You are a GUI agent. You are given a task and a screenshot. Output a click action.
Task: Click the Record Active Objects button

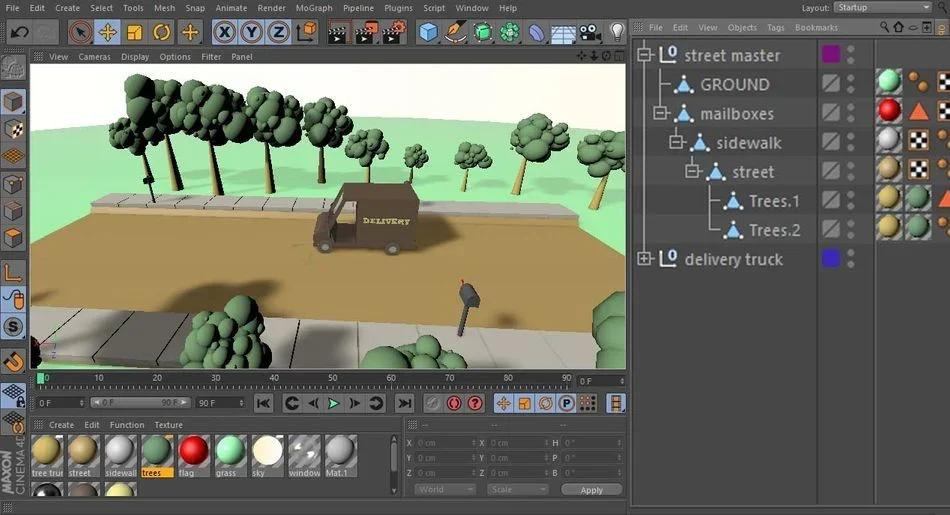(x=433, y=403)
